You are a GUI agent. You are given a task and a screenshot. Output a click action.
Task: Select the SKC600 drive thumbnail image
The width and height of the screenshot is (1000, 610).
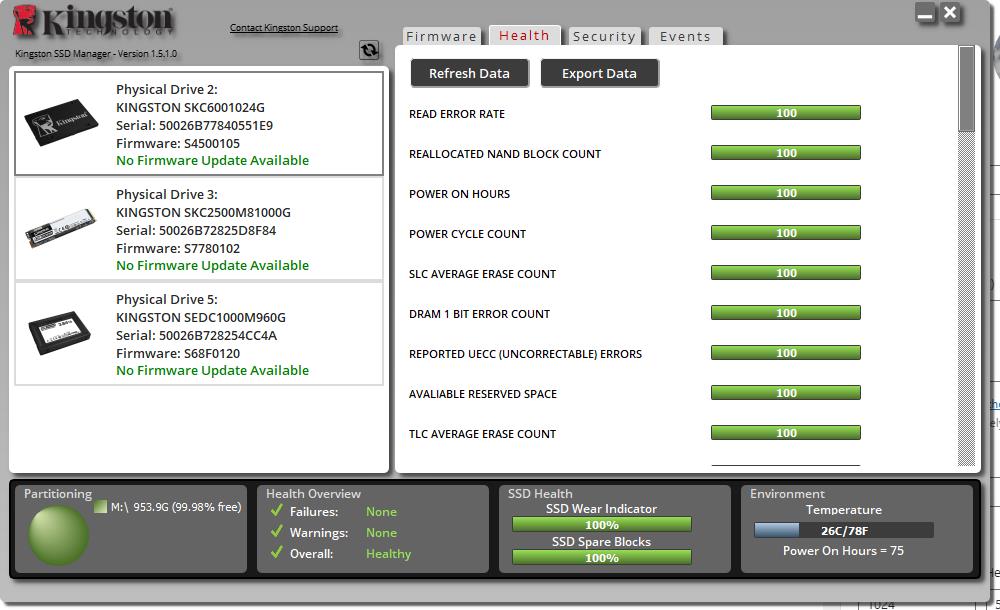(60, 125)
